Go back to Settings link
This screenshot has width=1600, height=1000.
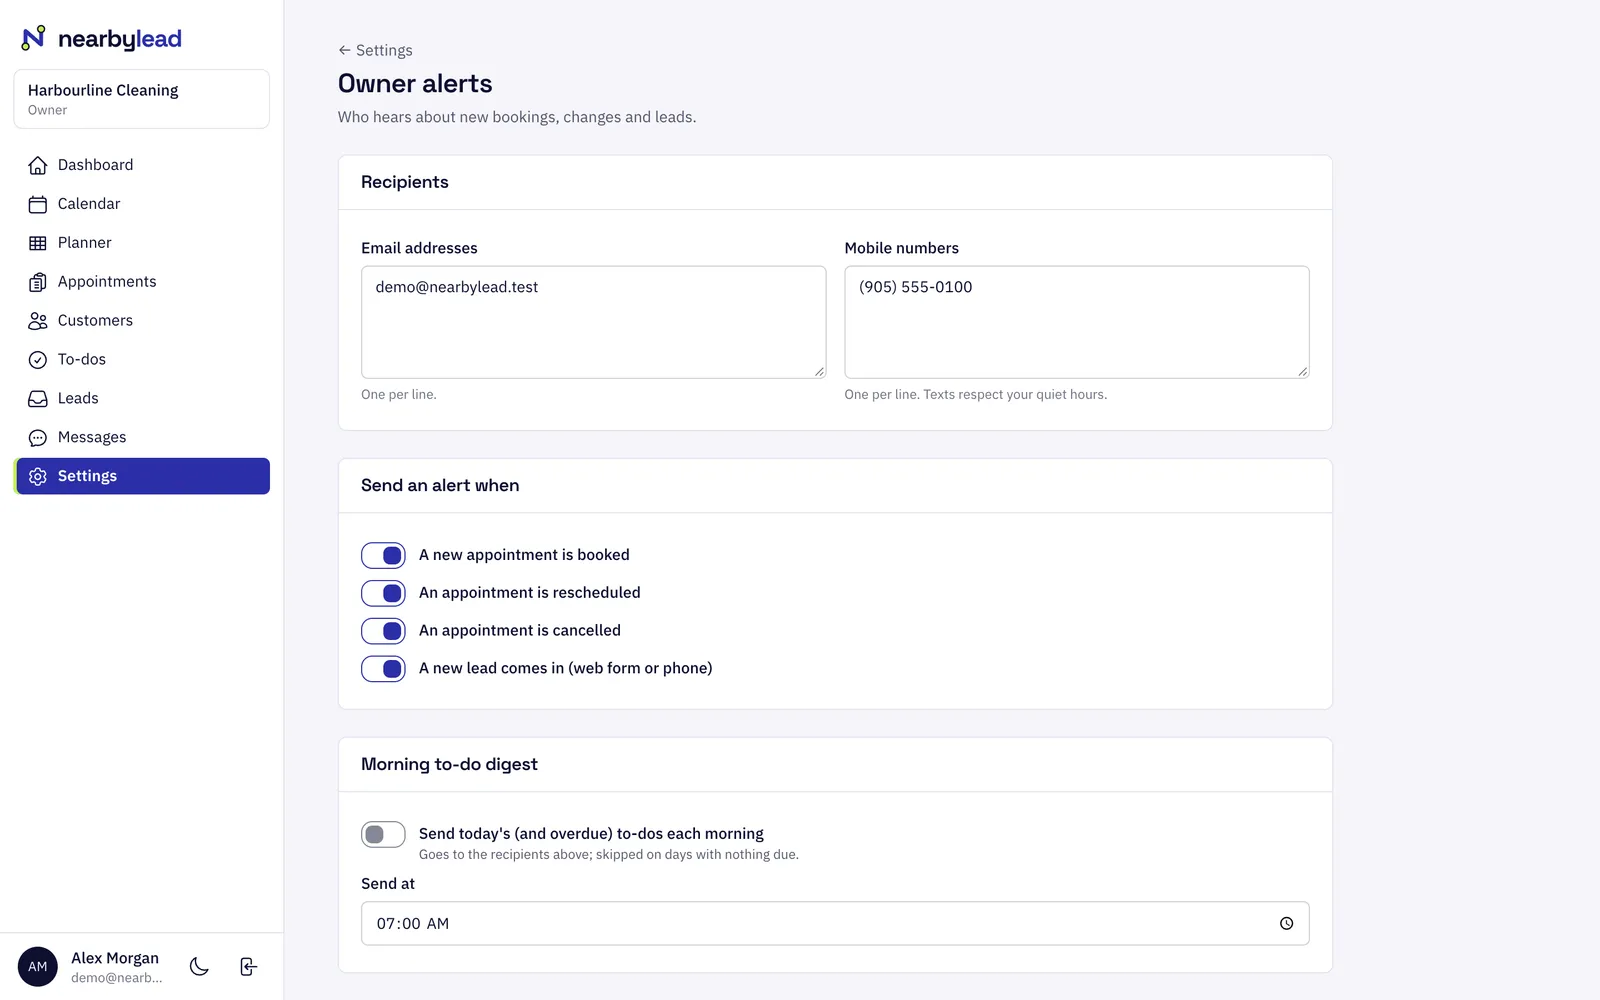tap(375, 50)
